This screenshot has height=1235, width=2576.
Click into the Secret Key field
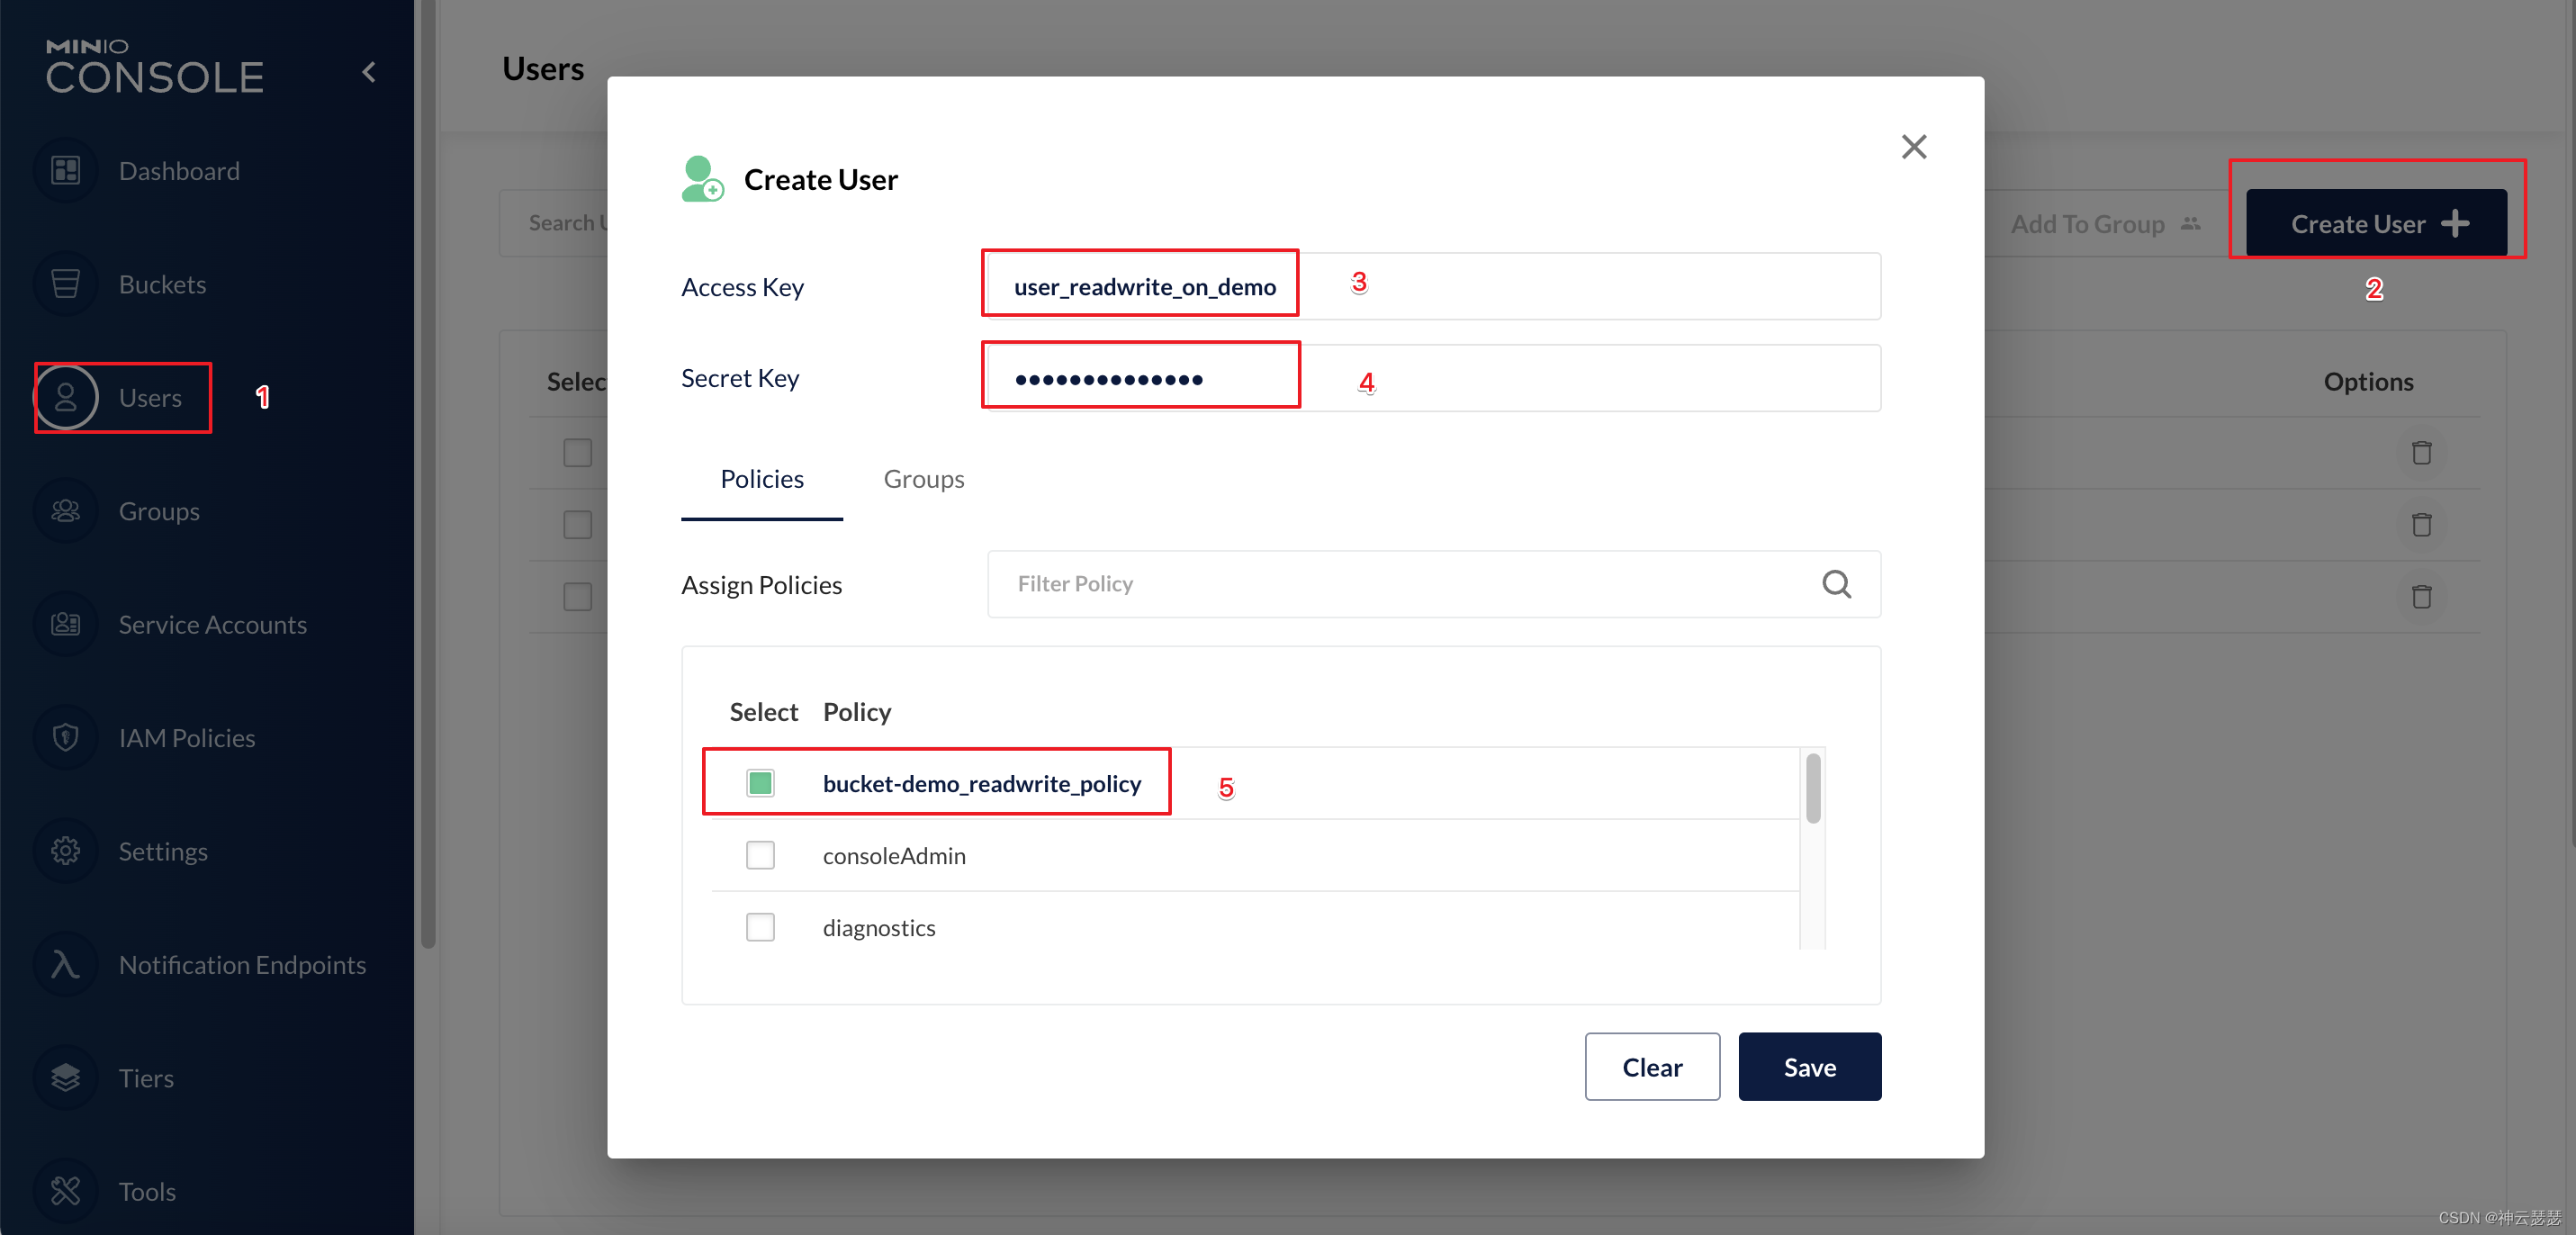pos(1430,378)
